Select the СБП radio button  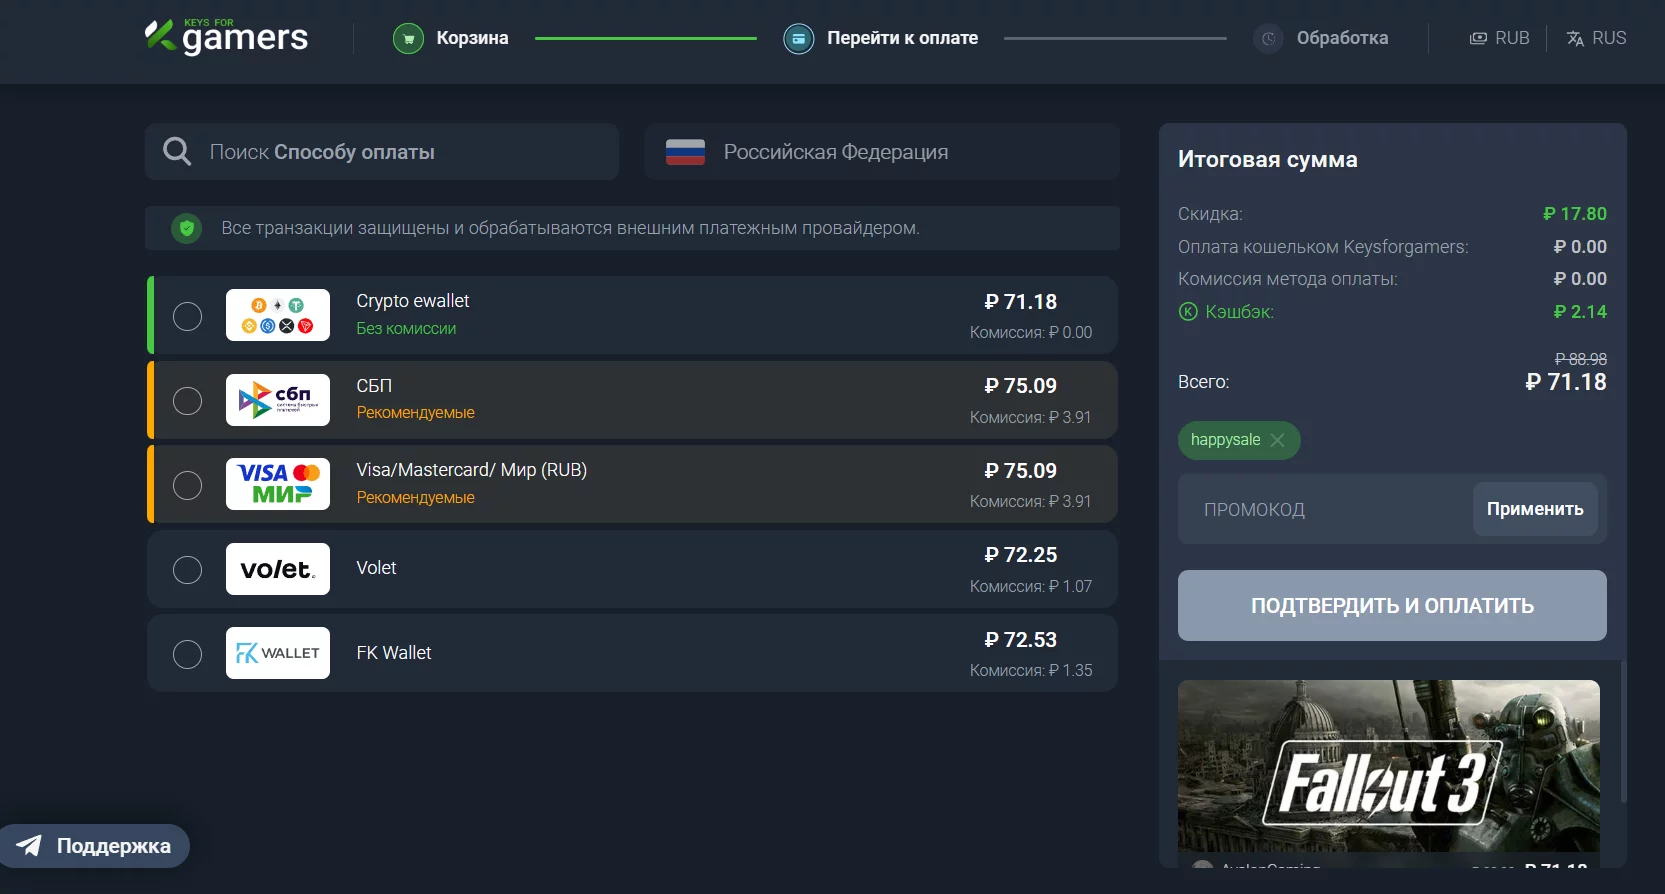187,401
